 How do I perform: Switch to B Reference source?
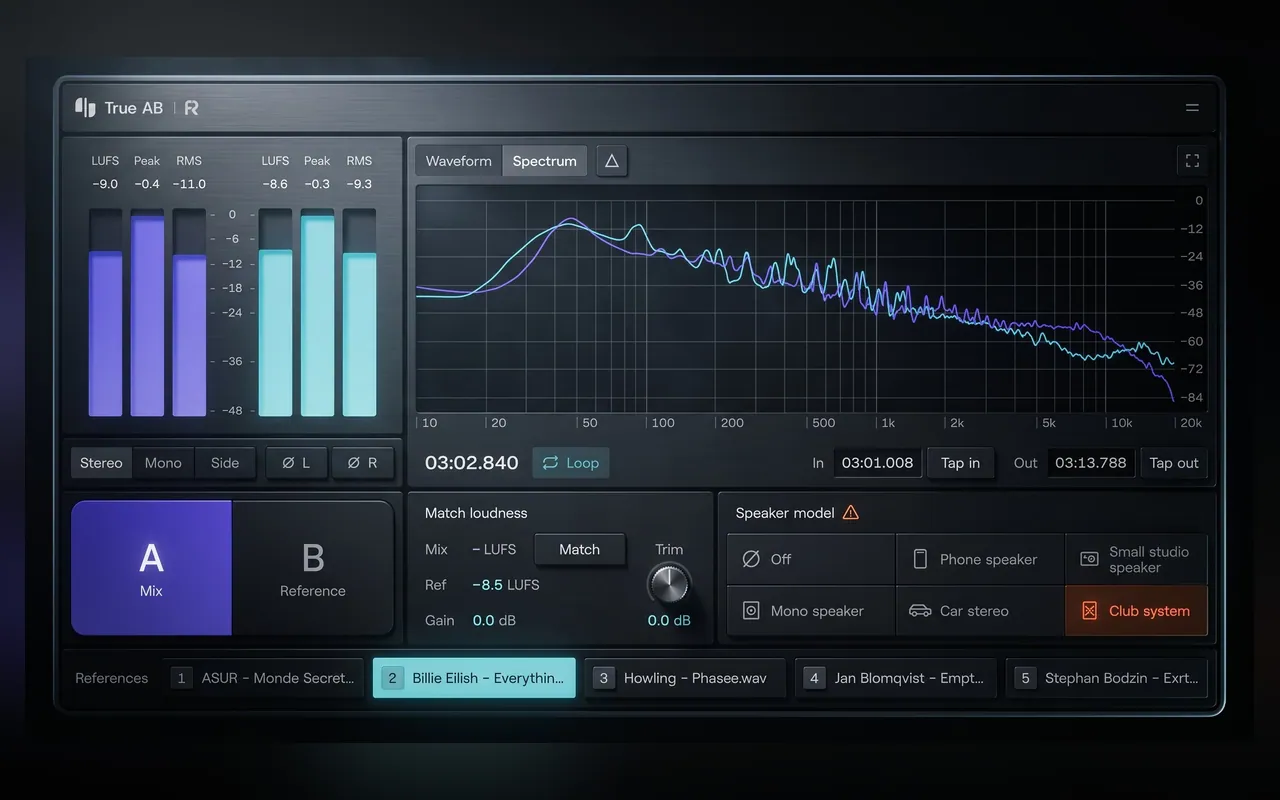click(x=312, y=568)
